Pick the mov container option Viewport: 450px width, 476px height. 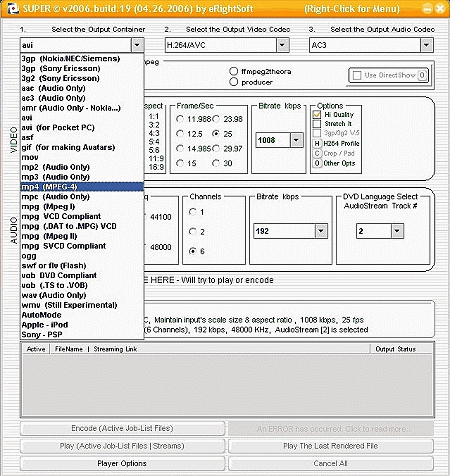pos(82,157)
